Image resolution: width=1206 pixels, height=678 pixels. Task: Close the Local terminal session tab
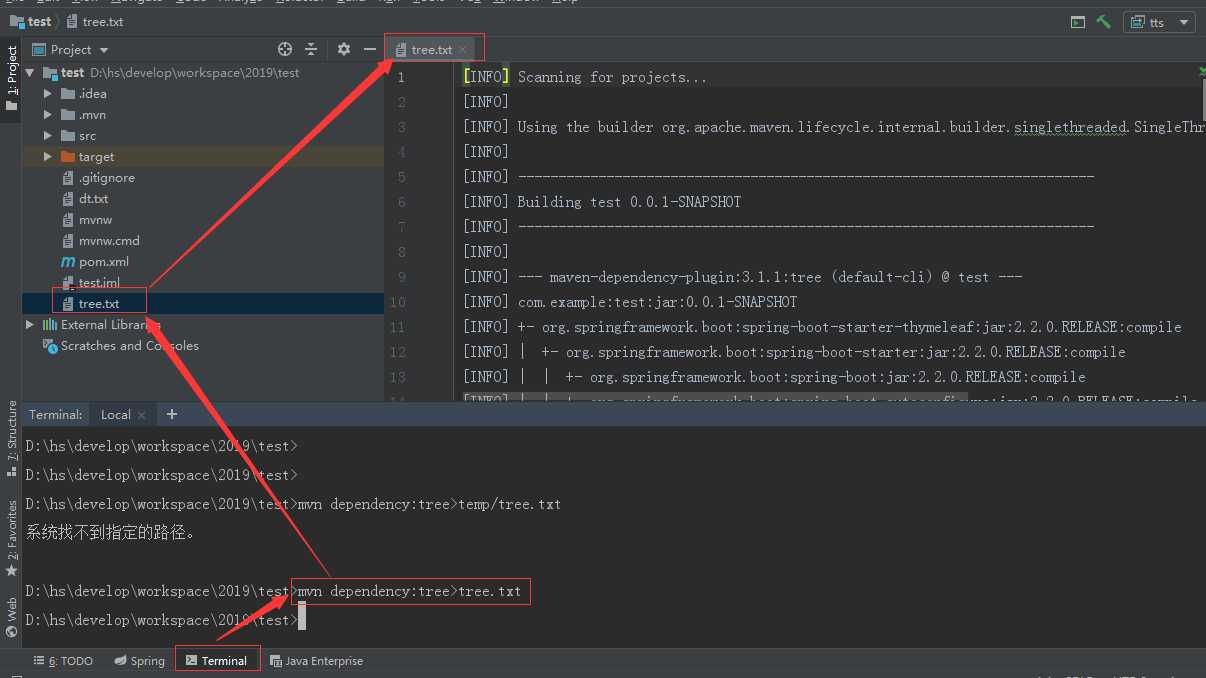point(142,415)
